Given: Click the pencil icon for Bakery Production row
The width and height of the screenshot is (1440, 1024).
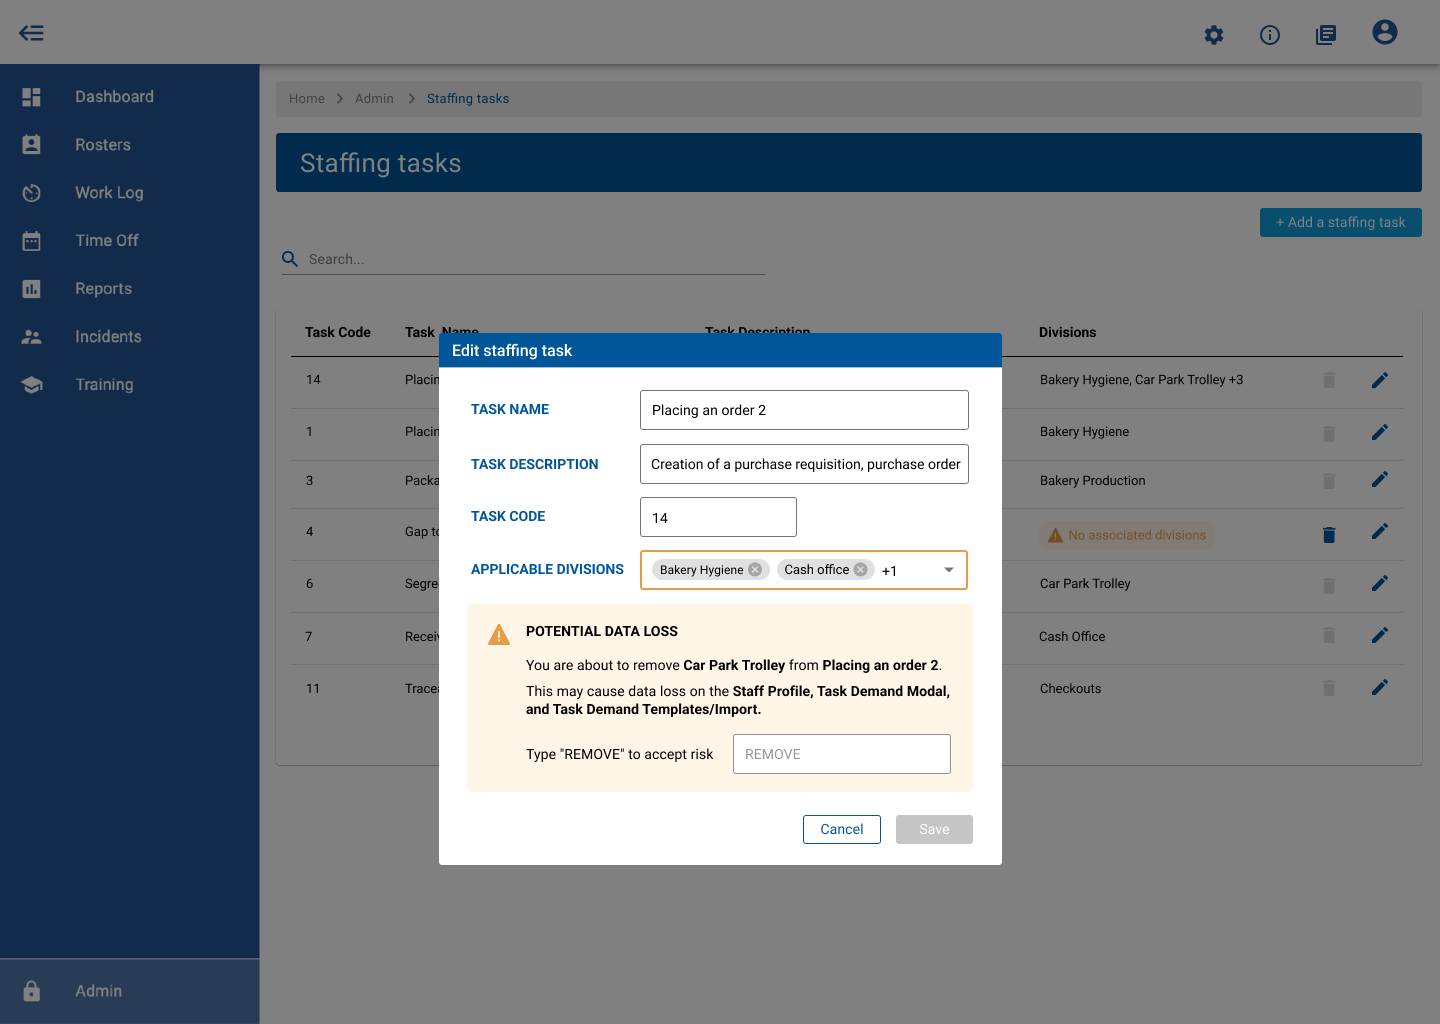Looking at the screenshot, I should click(1380, 480).
